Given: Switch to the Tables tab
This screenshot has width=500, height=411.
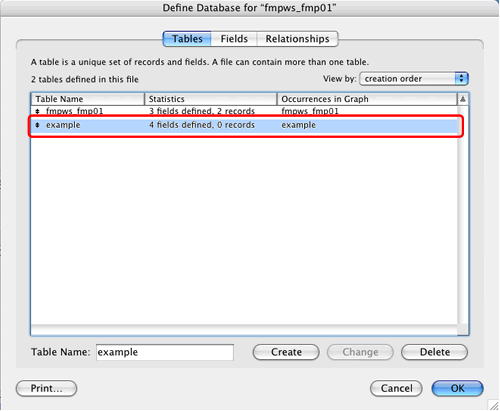Looking at the screenshot, I should (187, 39).
